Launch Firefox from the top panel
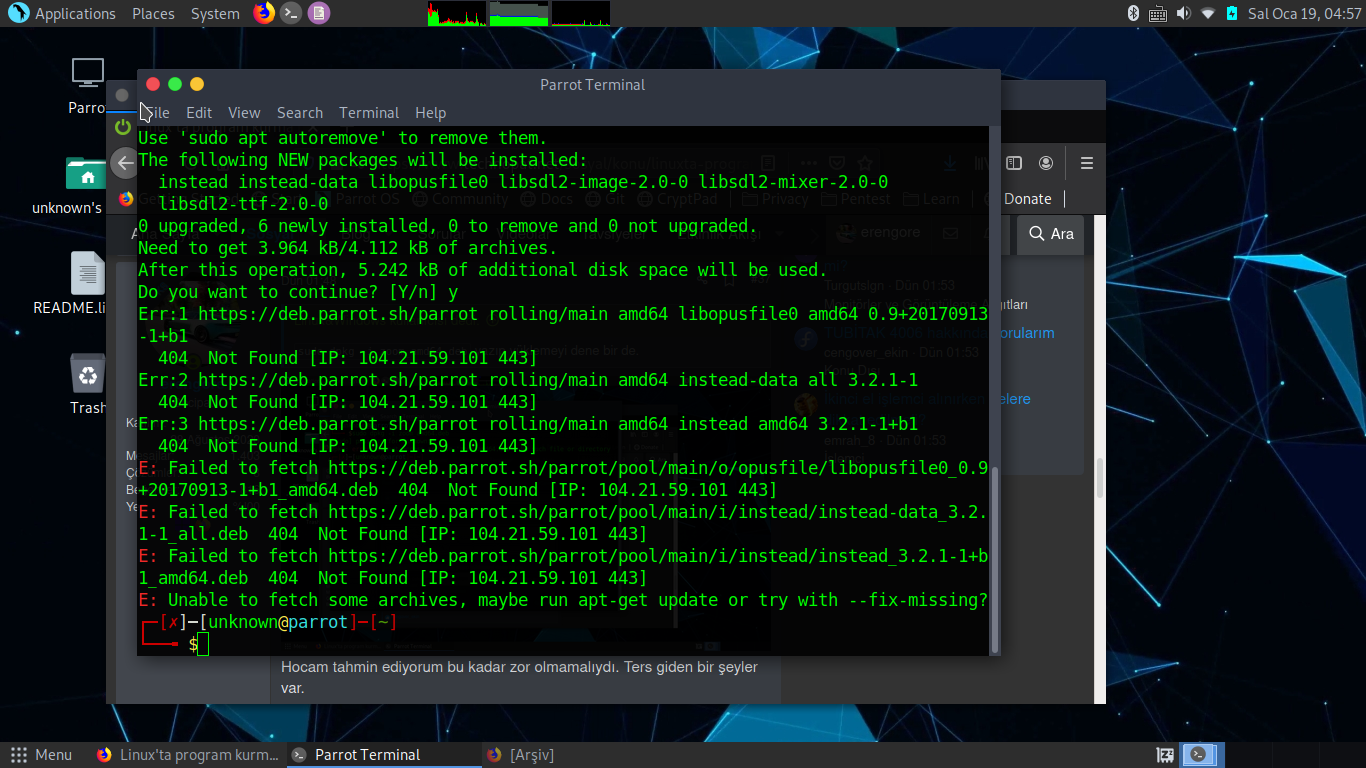Viewport: 1366px width, 768px height. 264,13
